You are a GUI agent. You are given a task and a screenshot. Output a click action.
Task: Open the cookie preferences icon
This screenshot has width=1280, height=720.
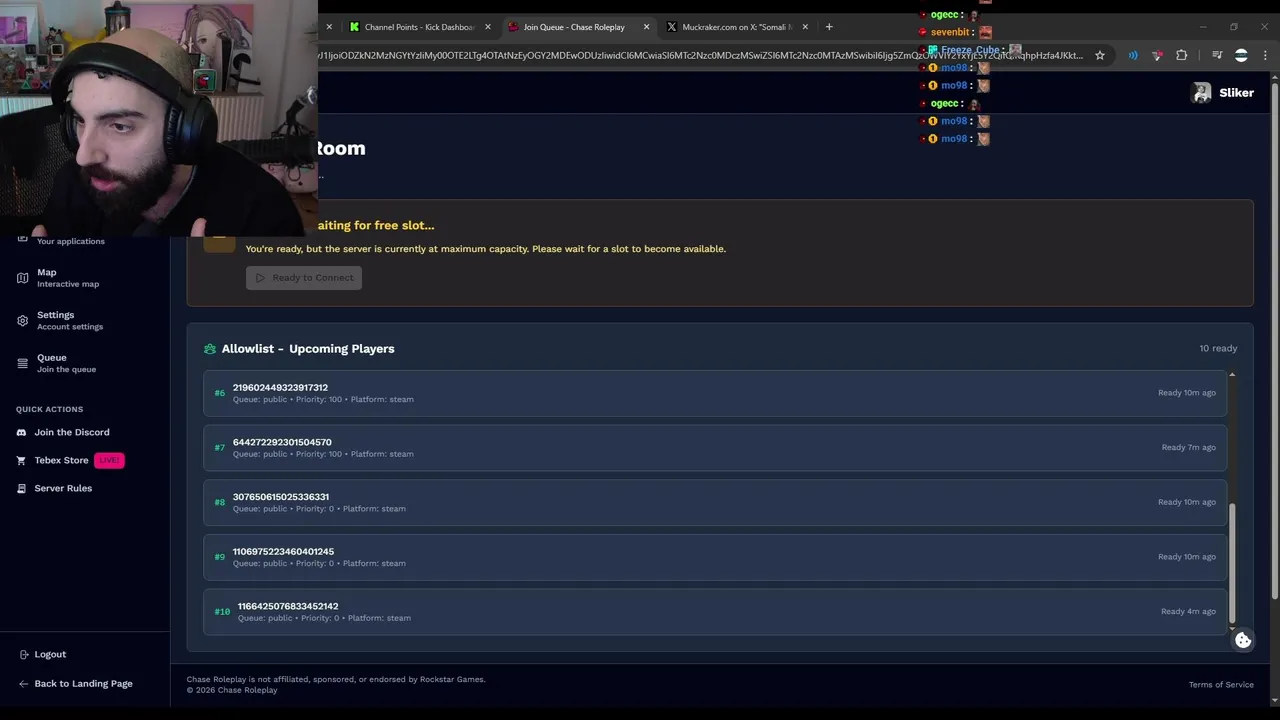(x=1243, y=640)
